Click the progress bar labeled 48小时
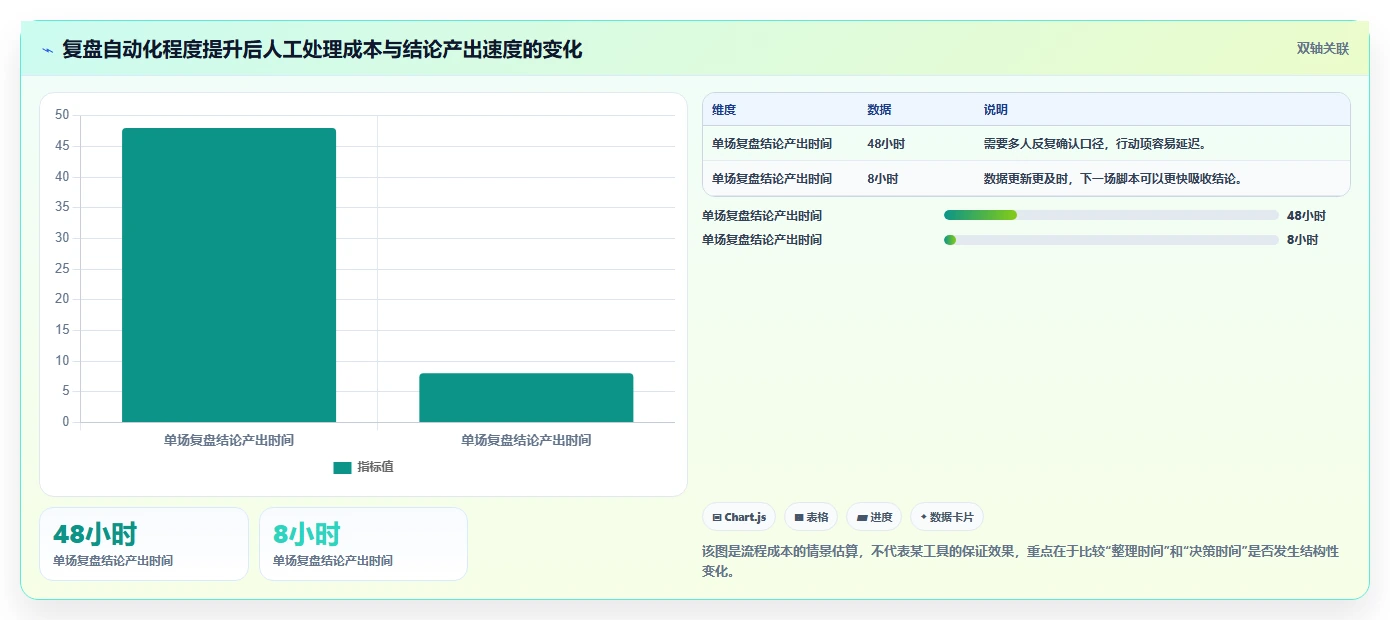 [1111, 215]
